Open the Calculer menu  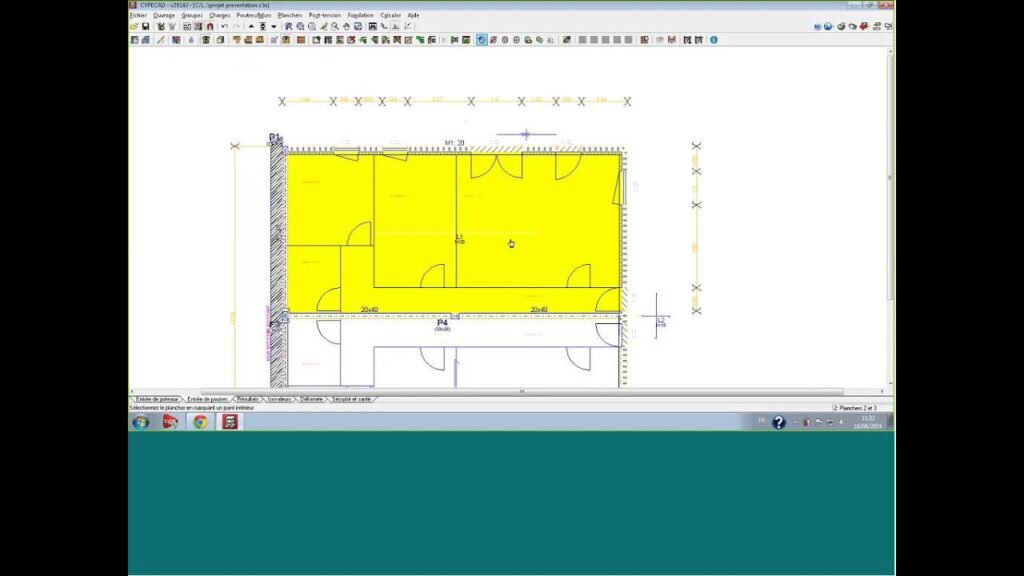pyautogui.click(x=390, y=15)
